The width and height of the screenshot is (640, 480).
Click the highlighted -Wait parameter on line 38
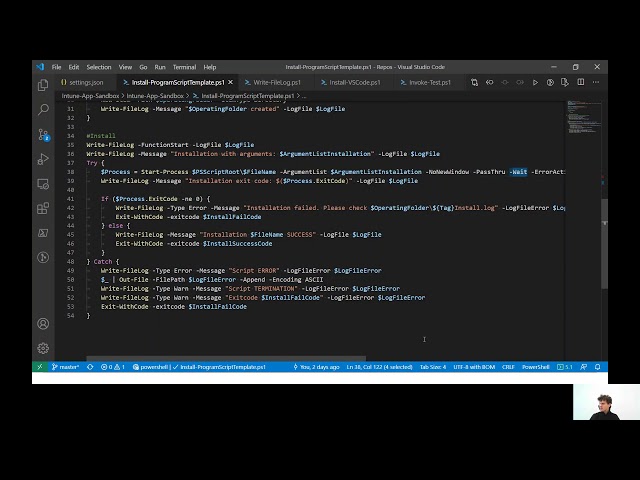coord(518,172)
